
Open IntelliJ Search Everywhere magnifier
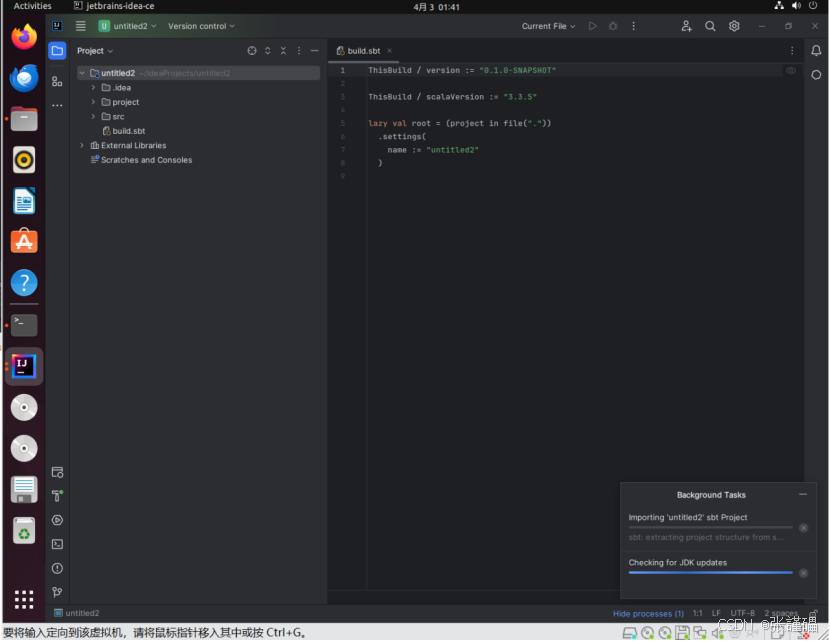(710, 26)
